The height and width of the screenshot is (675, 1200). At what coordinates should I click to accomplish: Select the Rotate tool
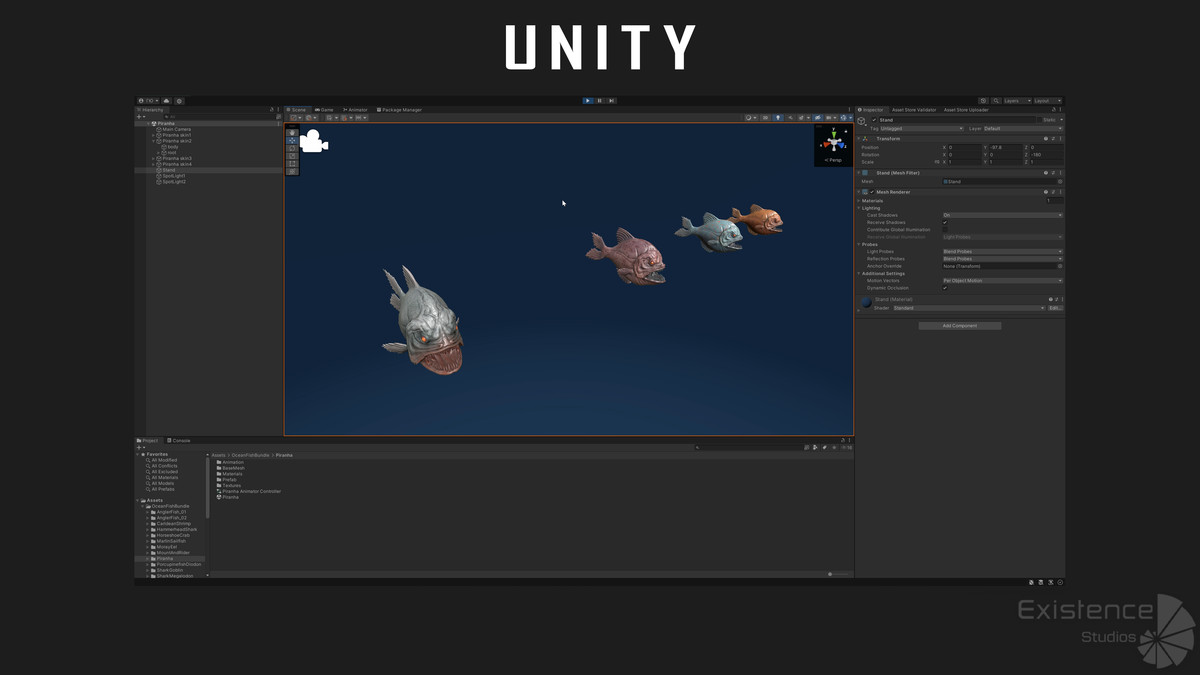(x=292, y=148)
